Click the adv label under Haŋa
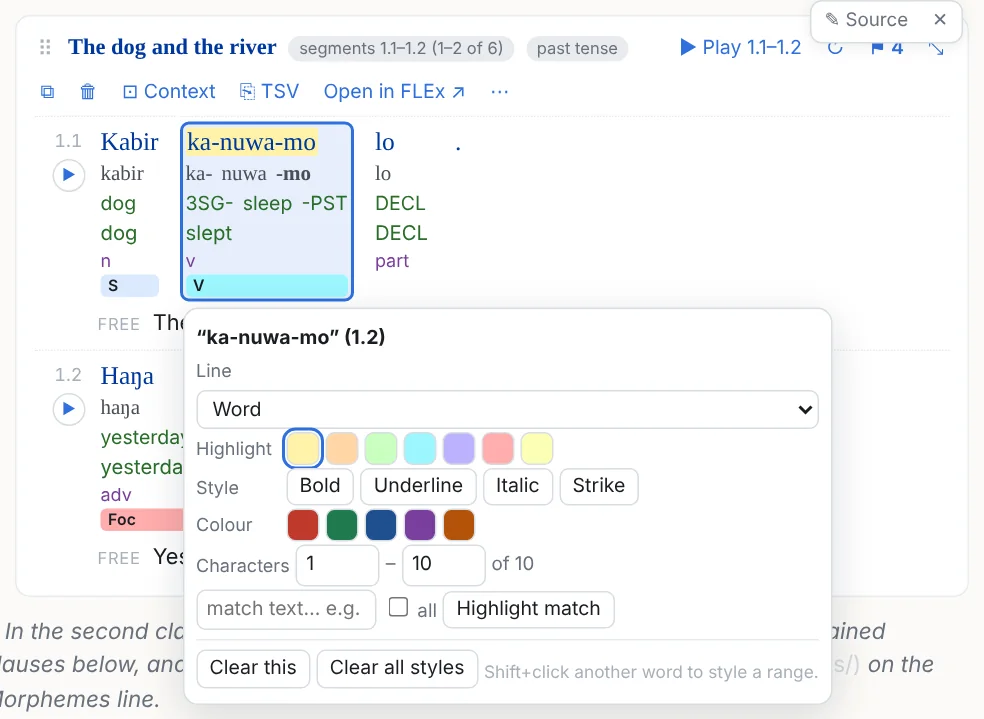This screenshot has width=984, height=719. tap(116, 495)
